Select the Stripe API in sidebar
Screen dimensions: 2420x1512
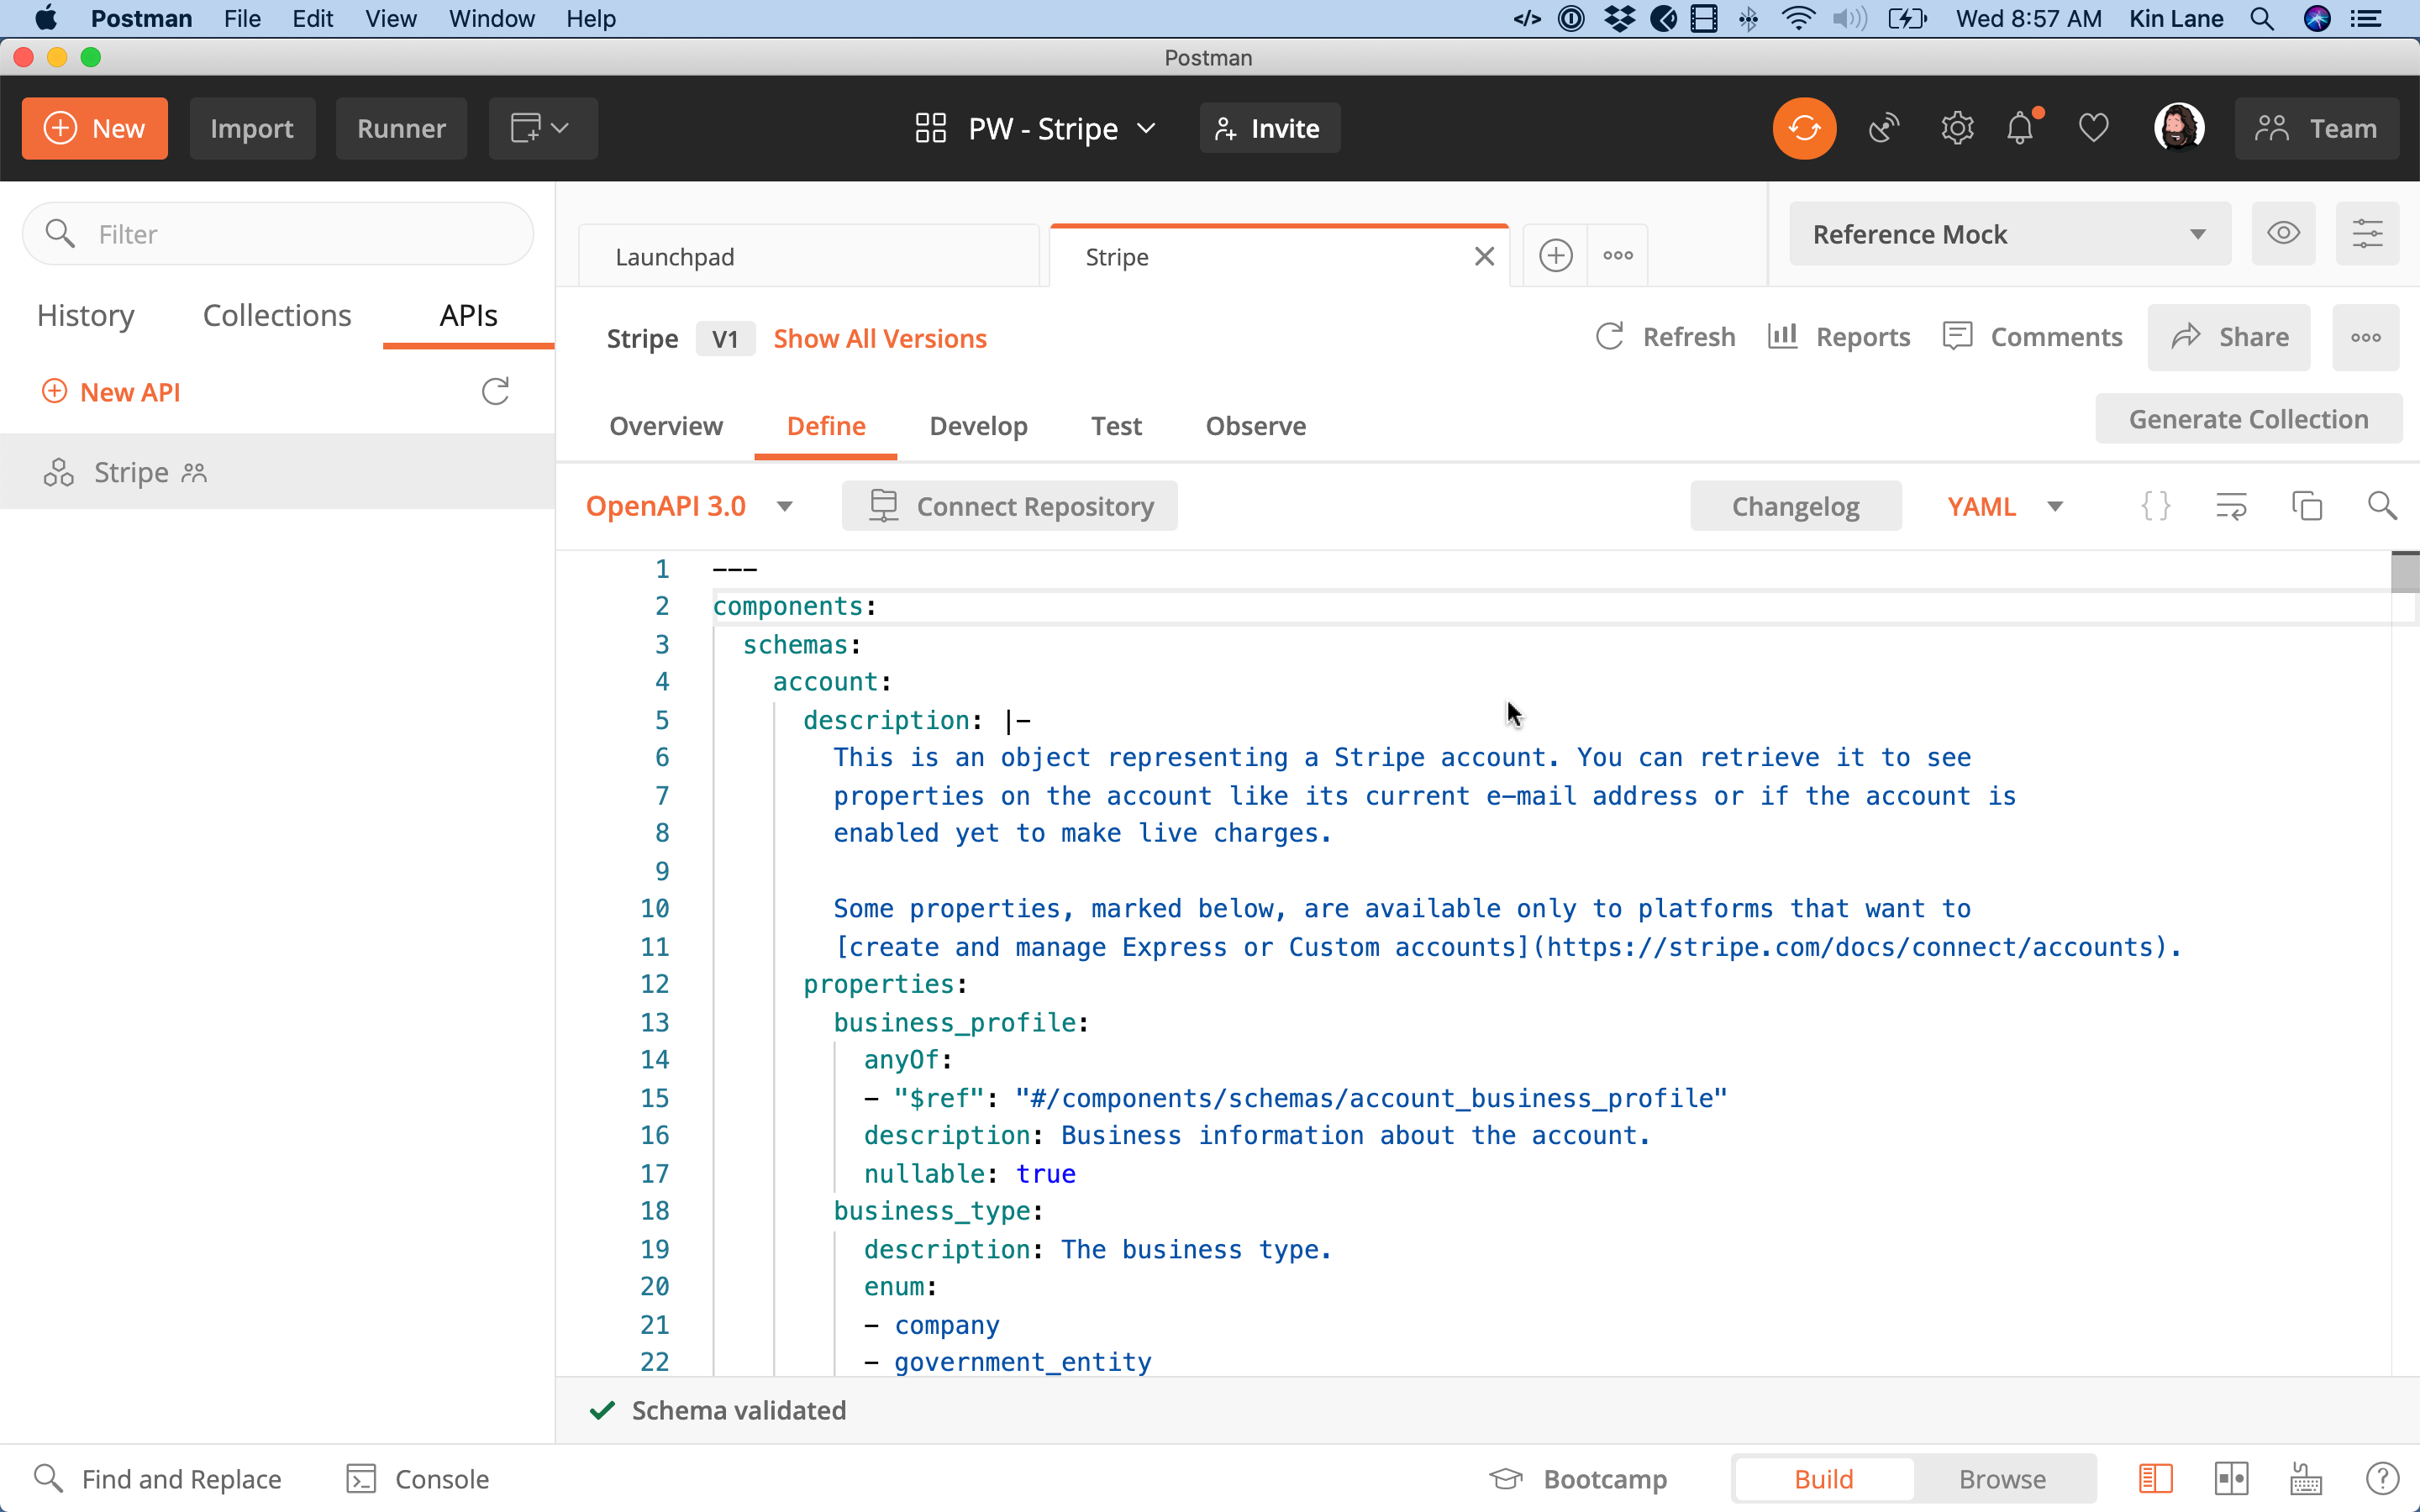(x=277, y=471)
